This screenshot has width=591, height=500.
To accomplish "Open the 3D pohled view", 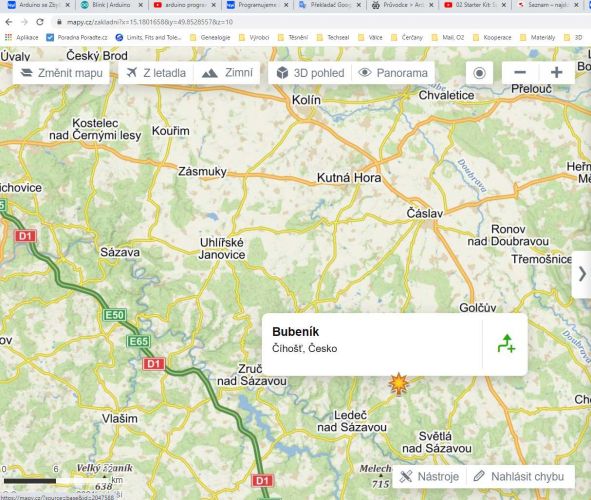I will (x=310, y=73).
